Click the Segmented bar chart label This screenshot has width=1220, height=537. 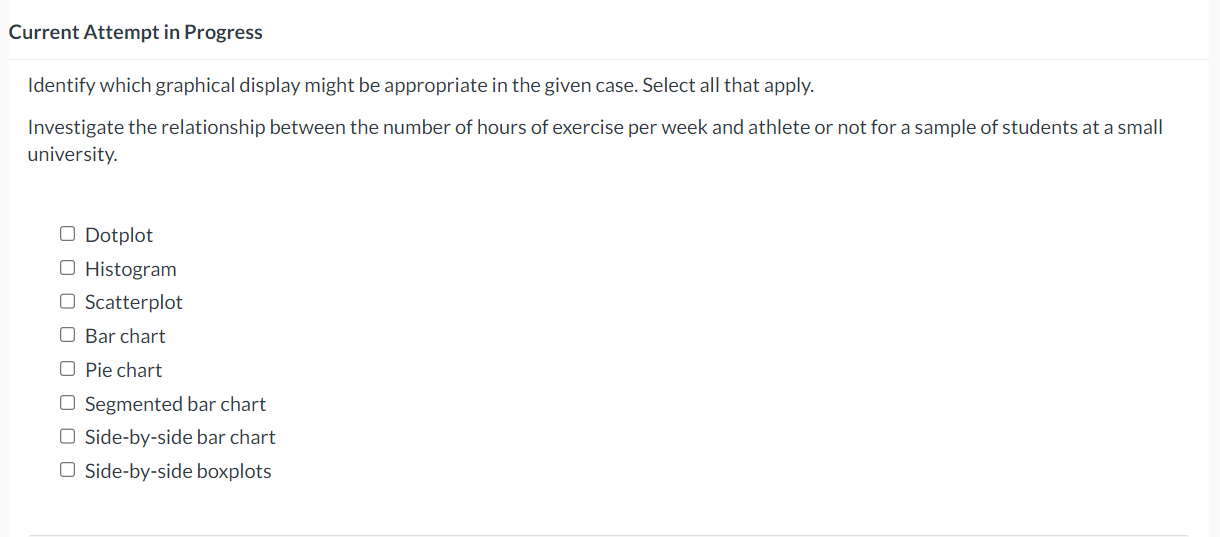175,404
